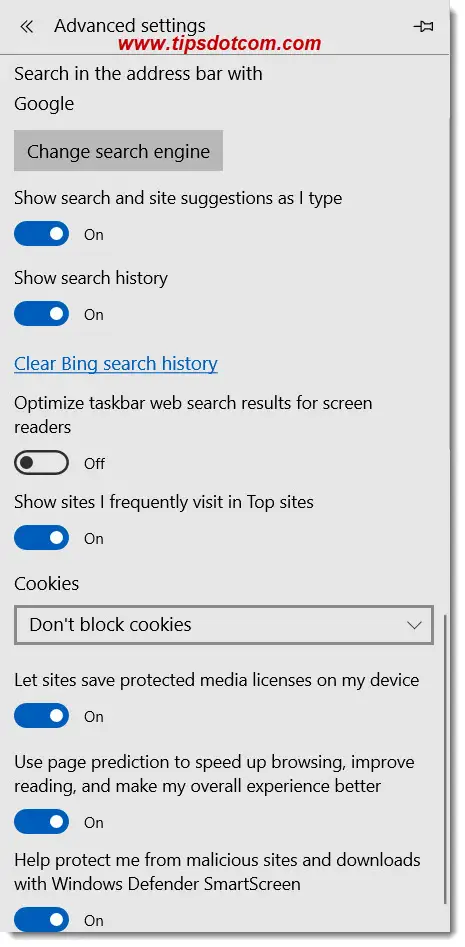The image size is (465, 947).
Task: Select the Cookies section label
Action: click(x=46, y=583)
